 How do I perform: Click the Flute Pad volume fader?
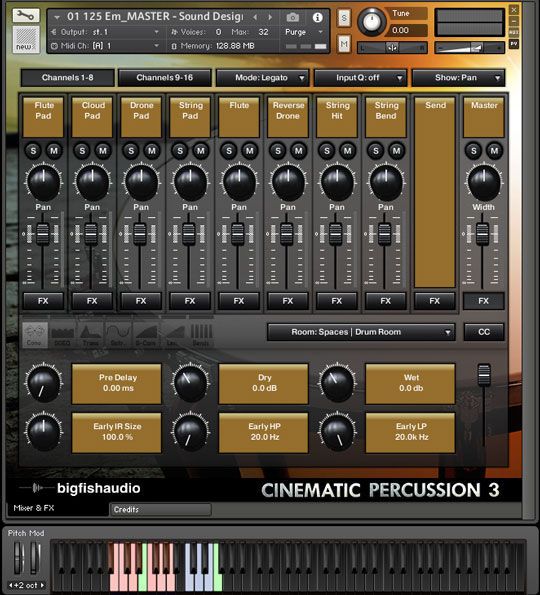(43, 234)
